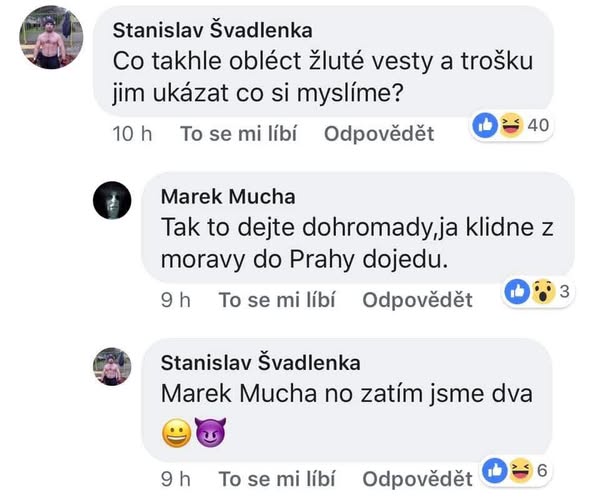Click the thumbs-up reaction icon on Marek's comment
The height and width of the screenshot is (501, 600).
[x=518, y=292]
